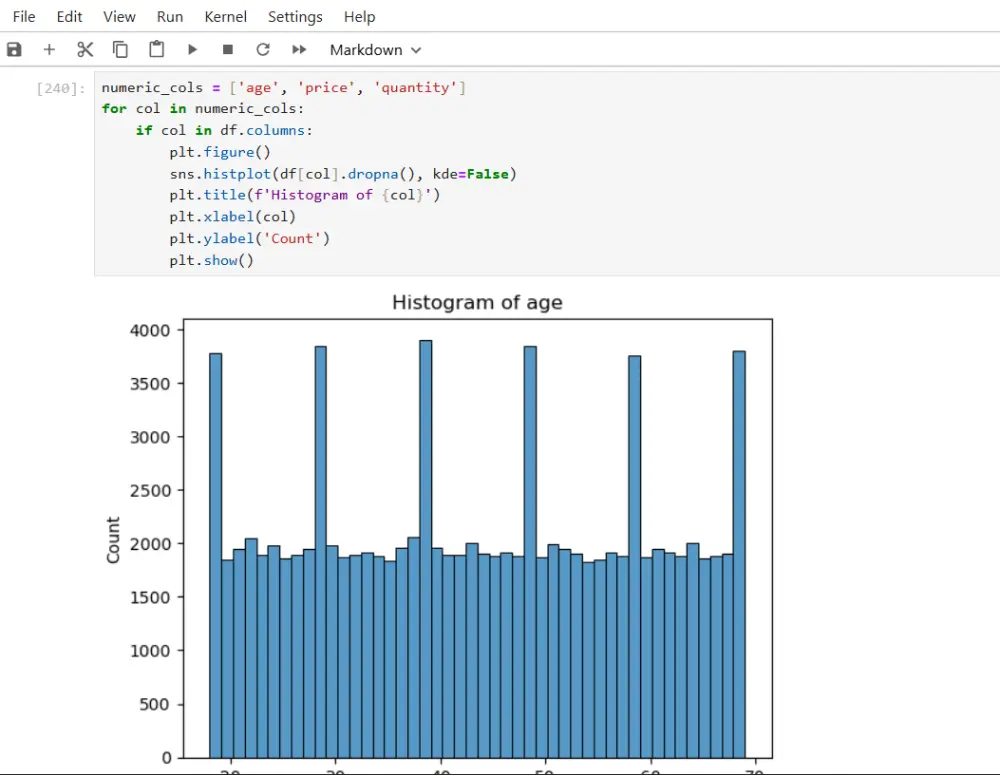Open the Kernel menu
This screenshot has width=1000, height=775.
(225, 16)
